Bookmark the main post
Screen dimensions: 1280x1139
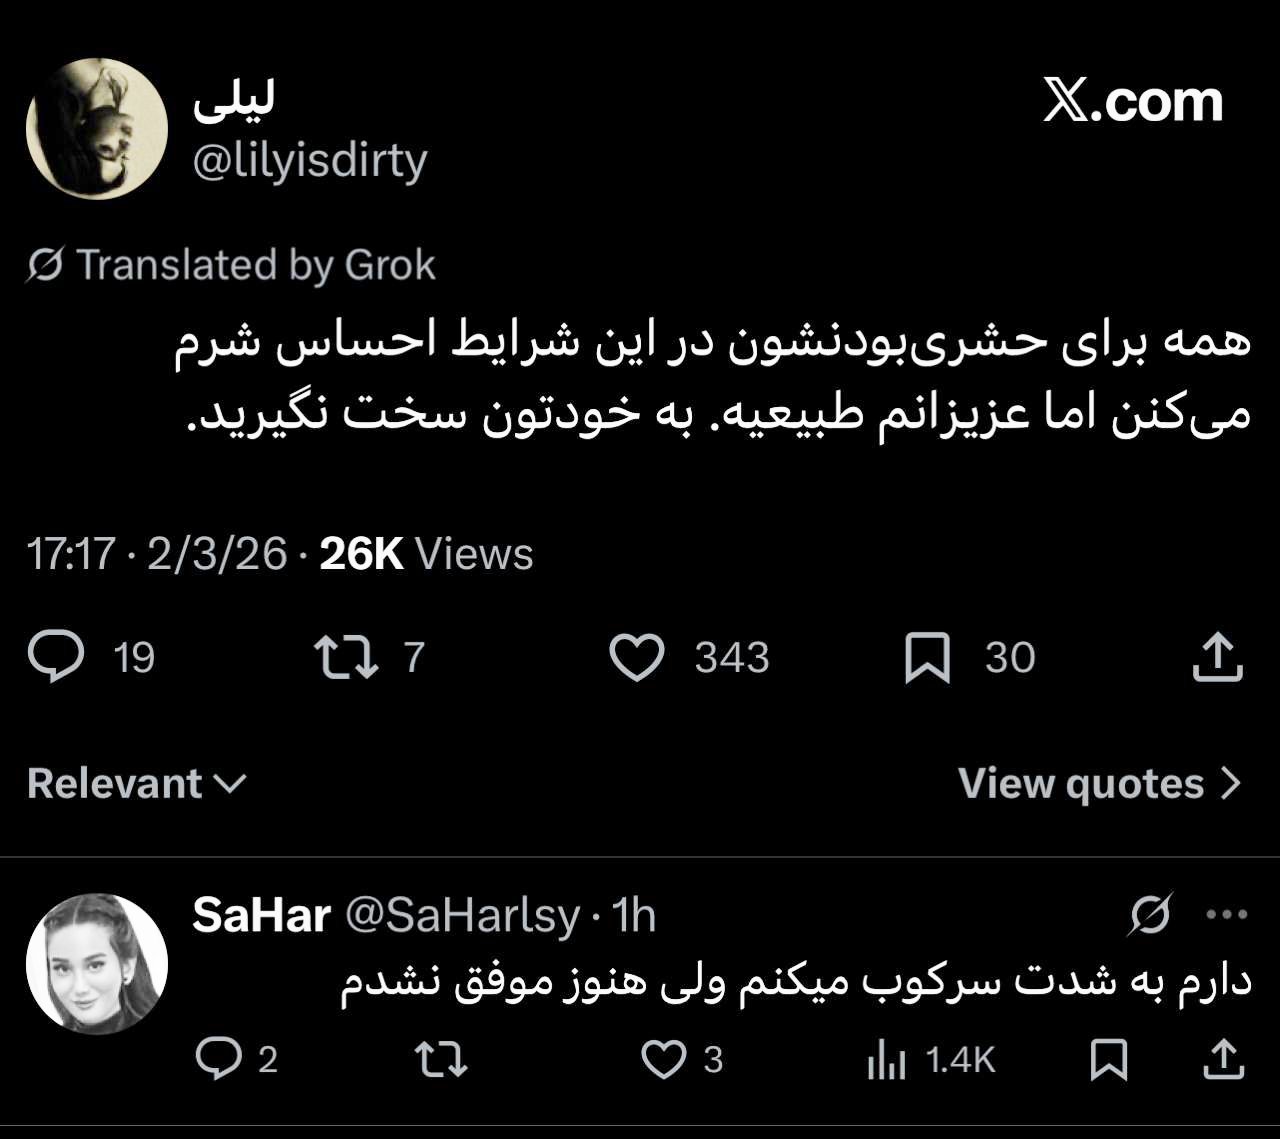pyautogui.click(x=927, y=658)
